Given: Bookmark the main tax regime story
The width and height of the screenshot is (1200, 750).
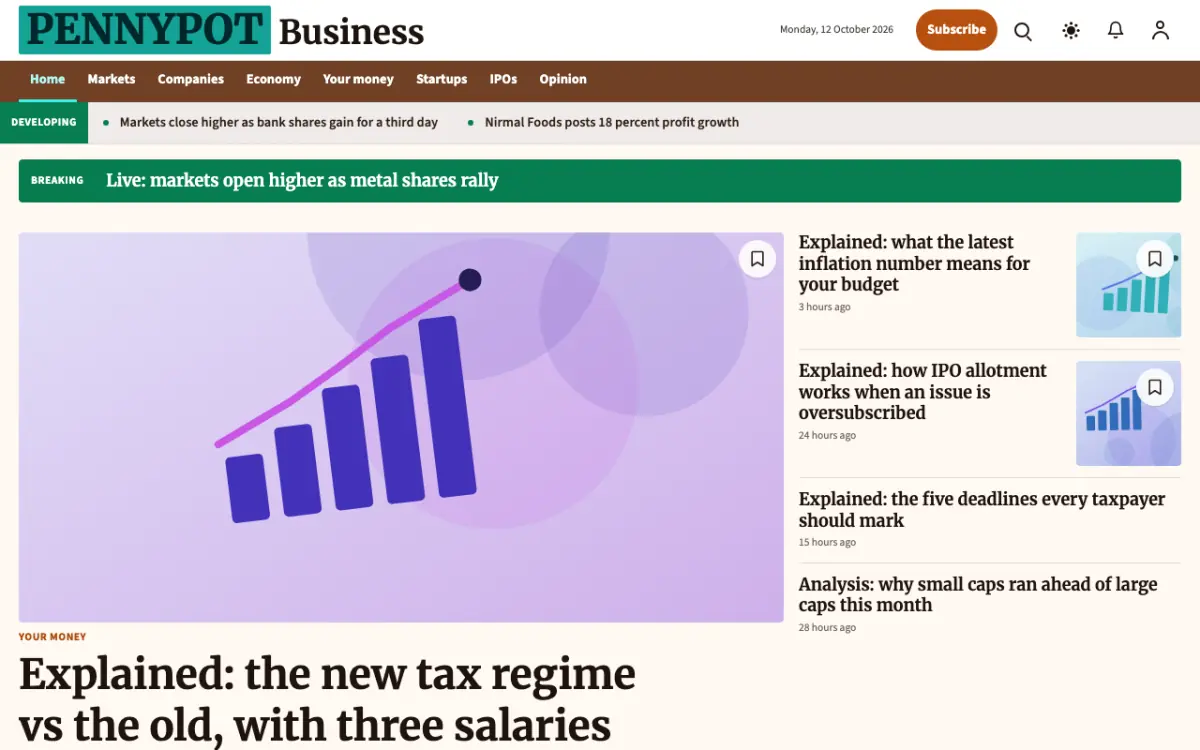Looking at the screenshot, I should pyautogui.click(x=757, y=259).
